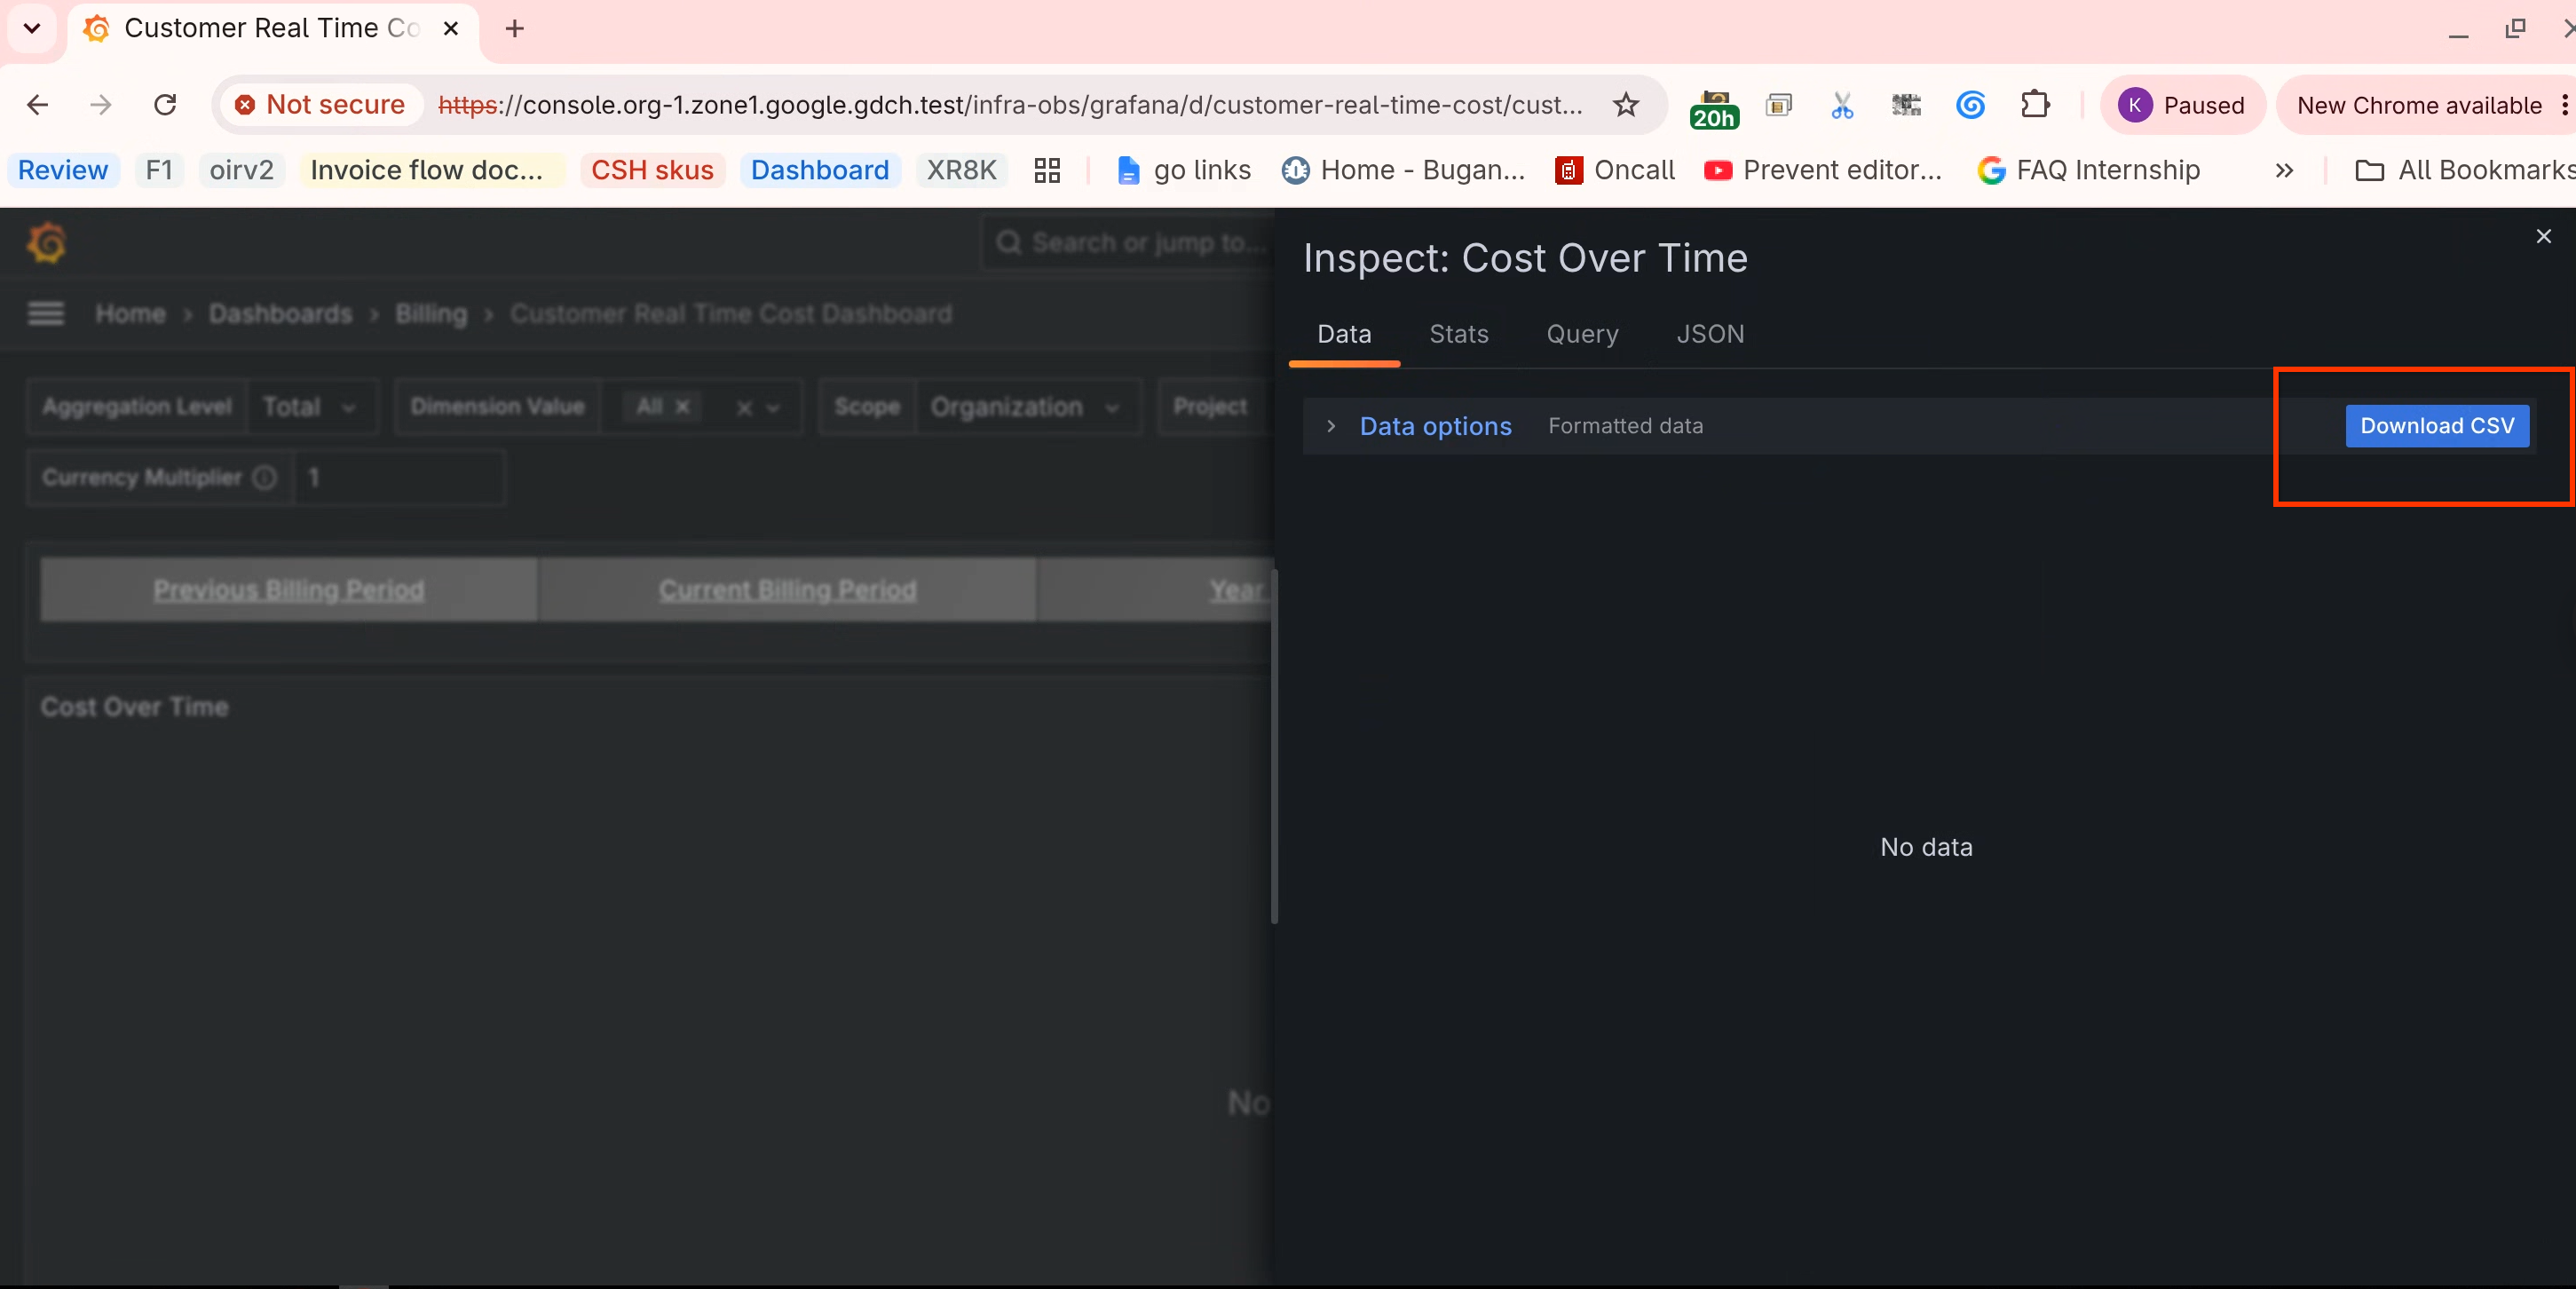Click the Current Billing Period link
Image resolution: width=2576 pixels, height=1289 pixels.
tap(787, 590)
